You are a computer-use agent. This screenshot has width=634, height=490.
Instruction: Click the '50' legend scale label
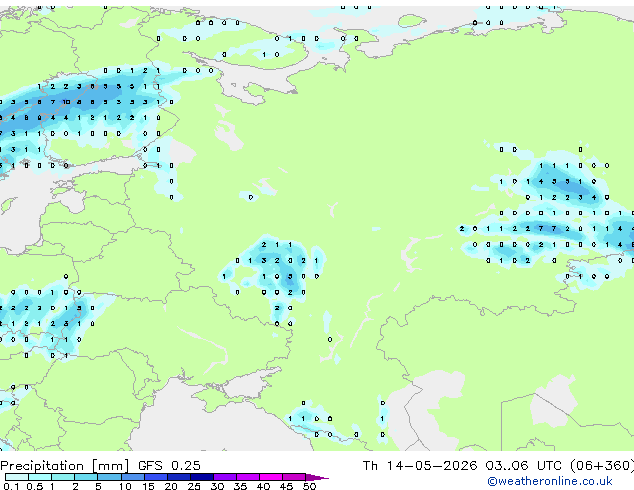point(310,486)
